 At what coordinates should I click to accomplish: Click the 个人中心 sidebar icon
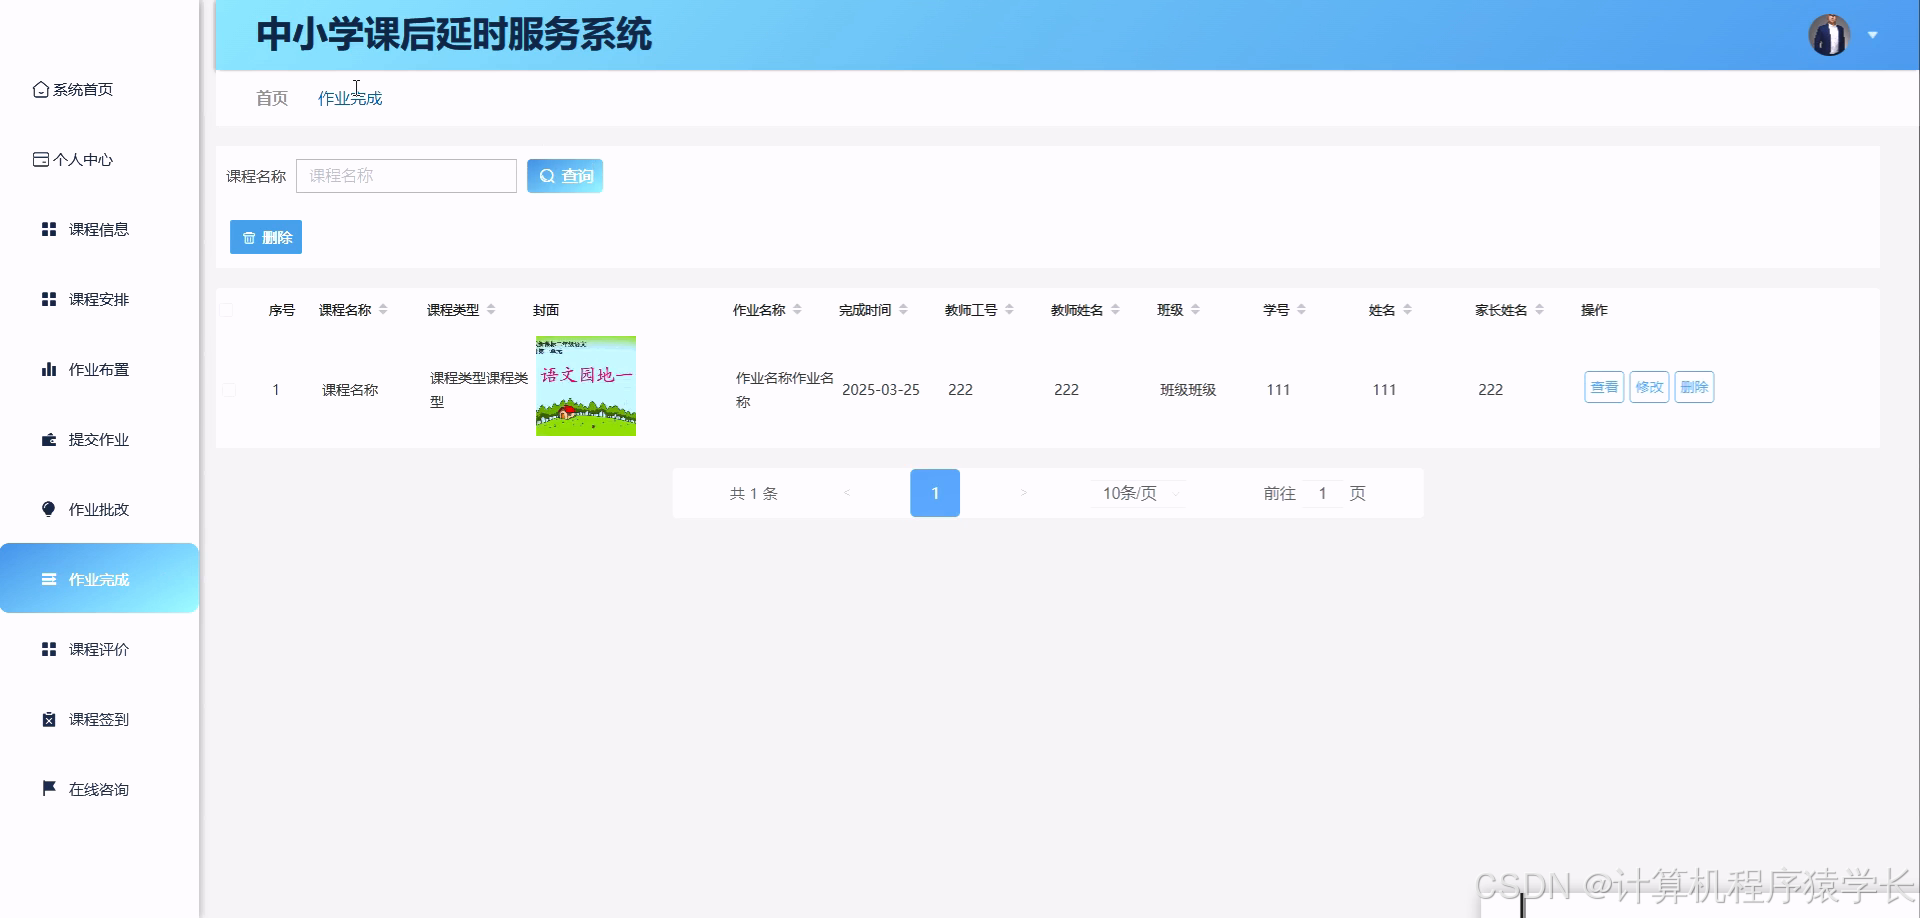[40, 158]
